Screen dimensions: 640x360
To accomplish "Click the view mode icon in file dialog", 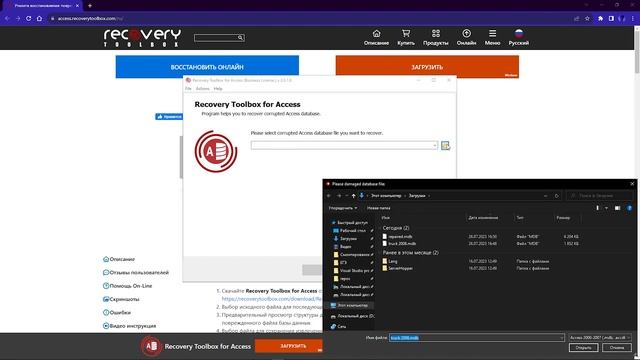I will click(598, 208).
